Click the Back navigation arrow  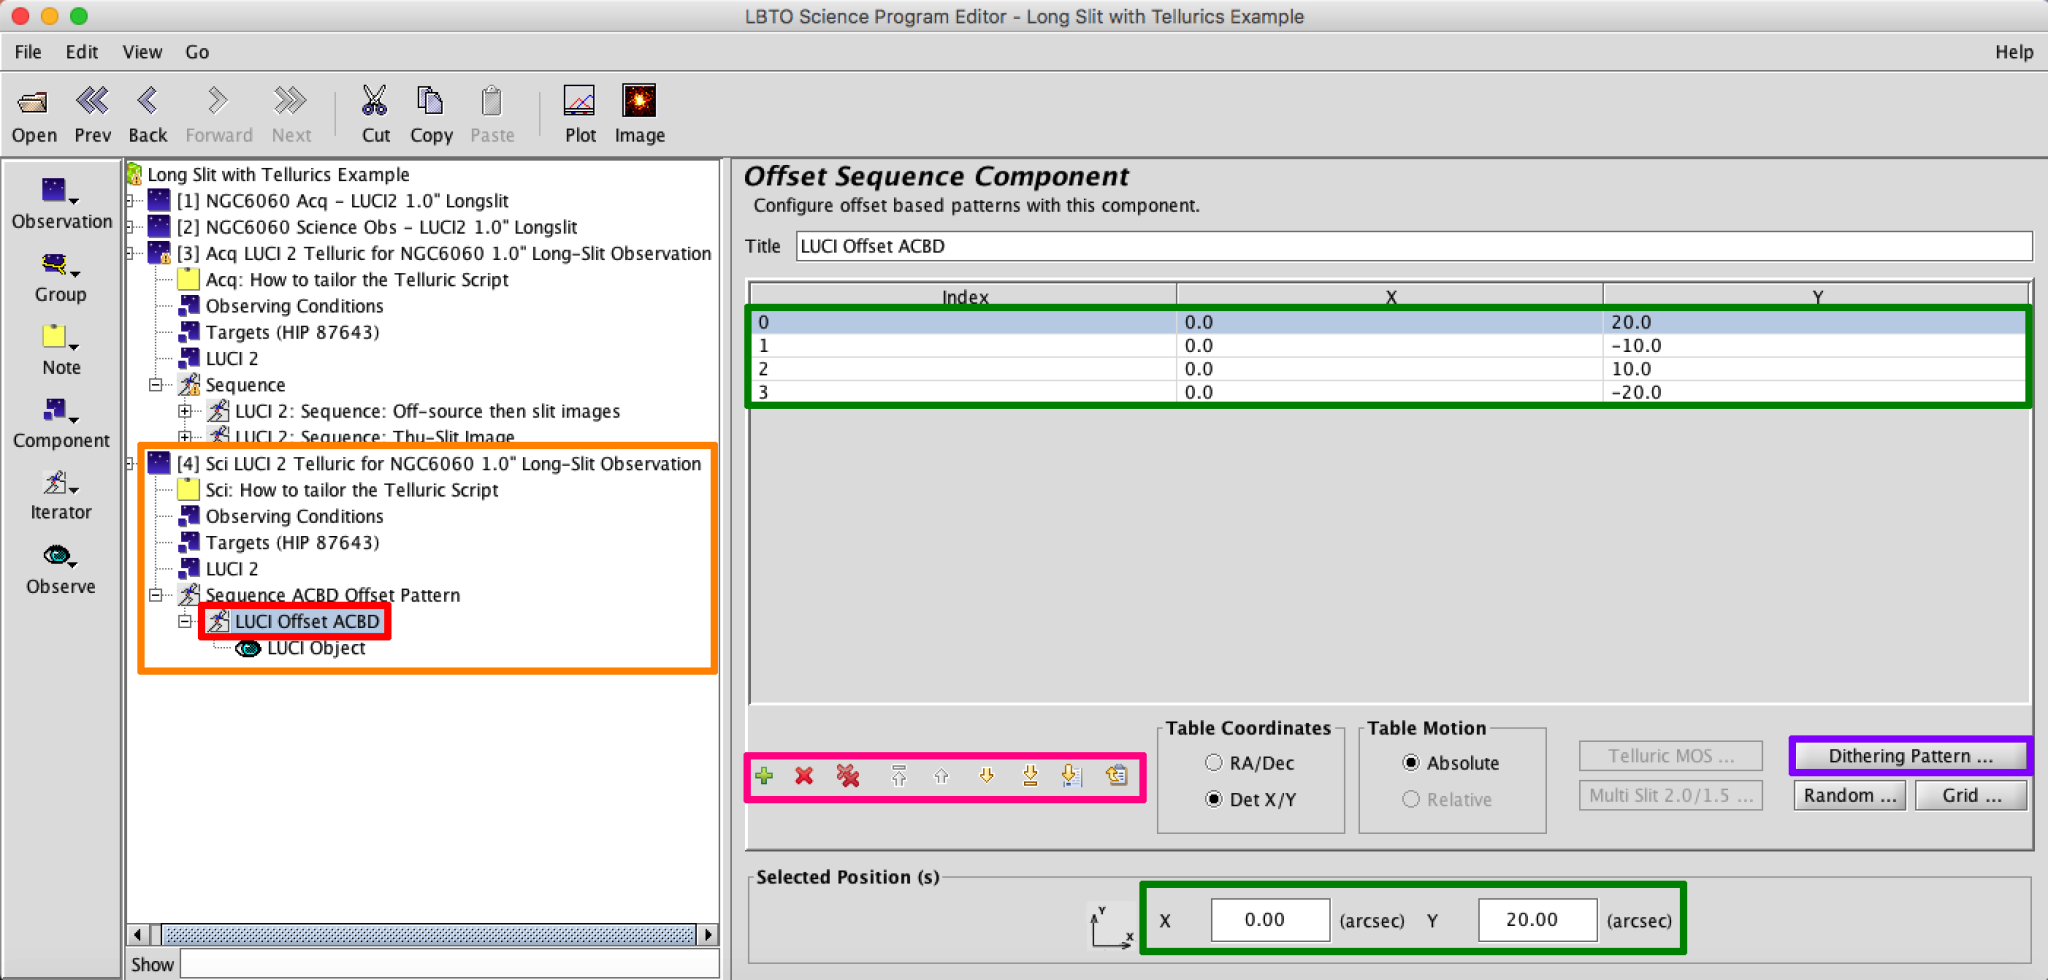point(148,101)
